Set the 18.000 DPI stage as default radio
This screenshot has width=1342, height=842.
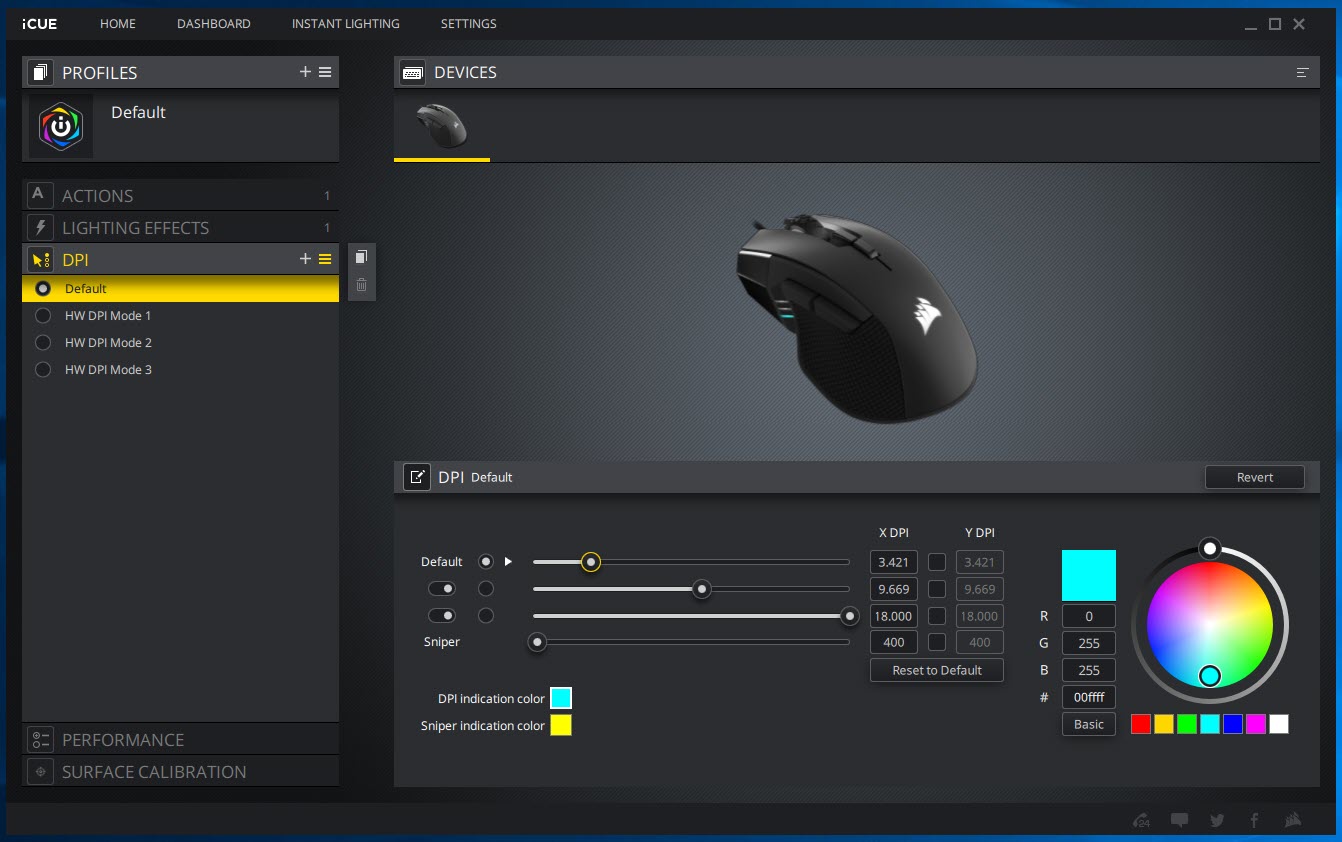486,615
